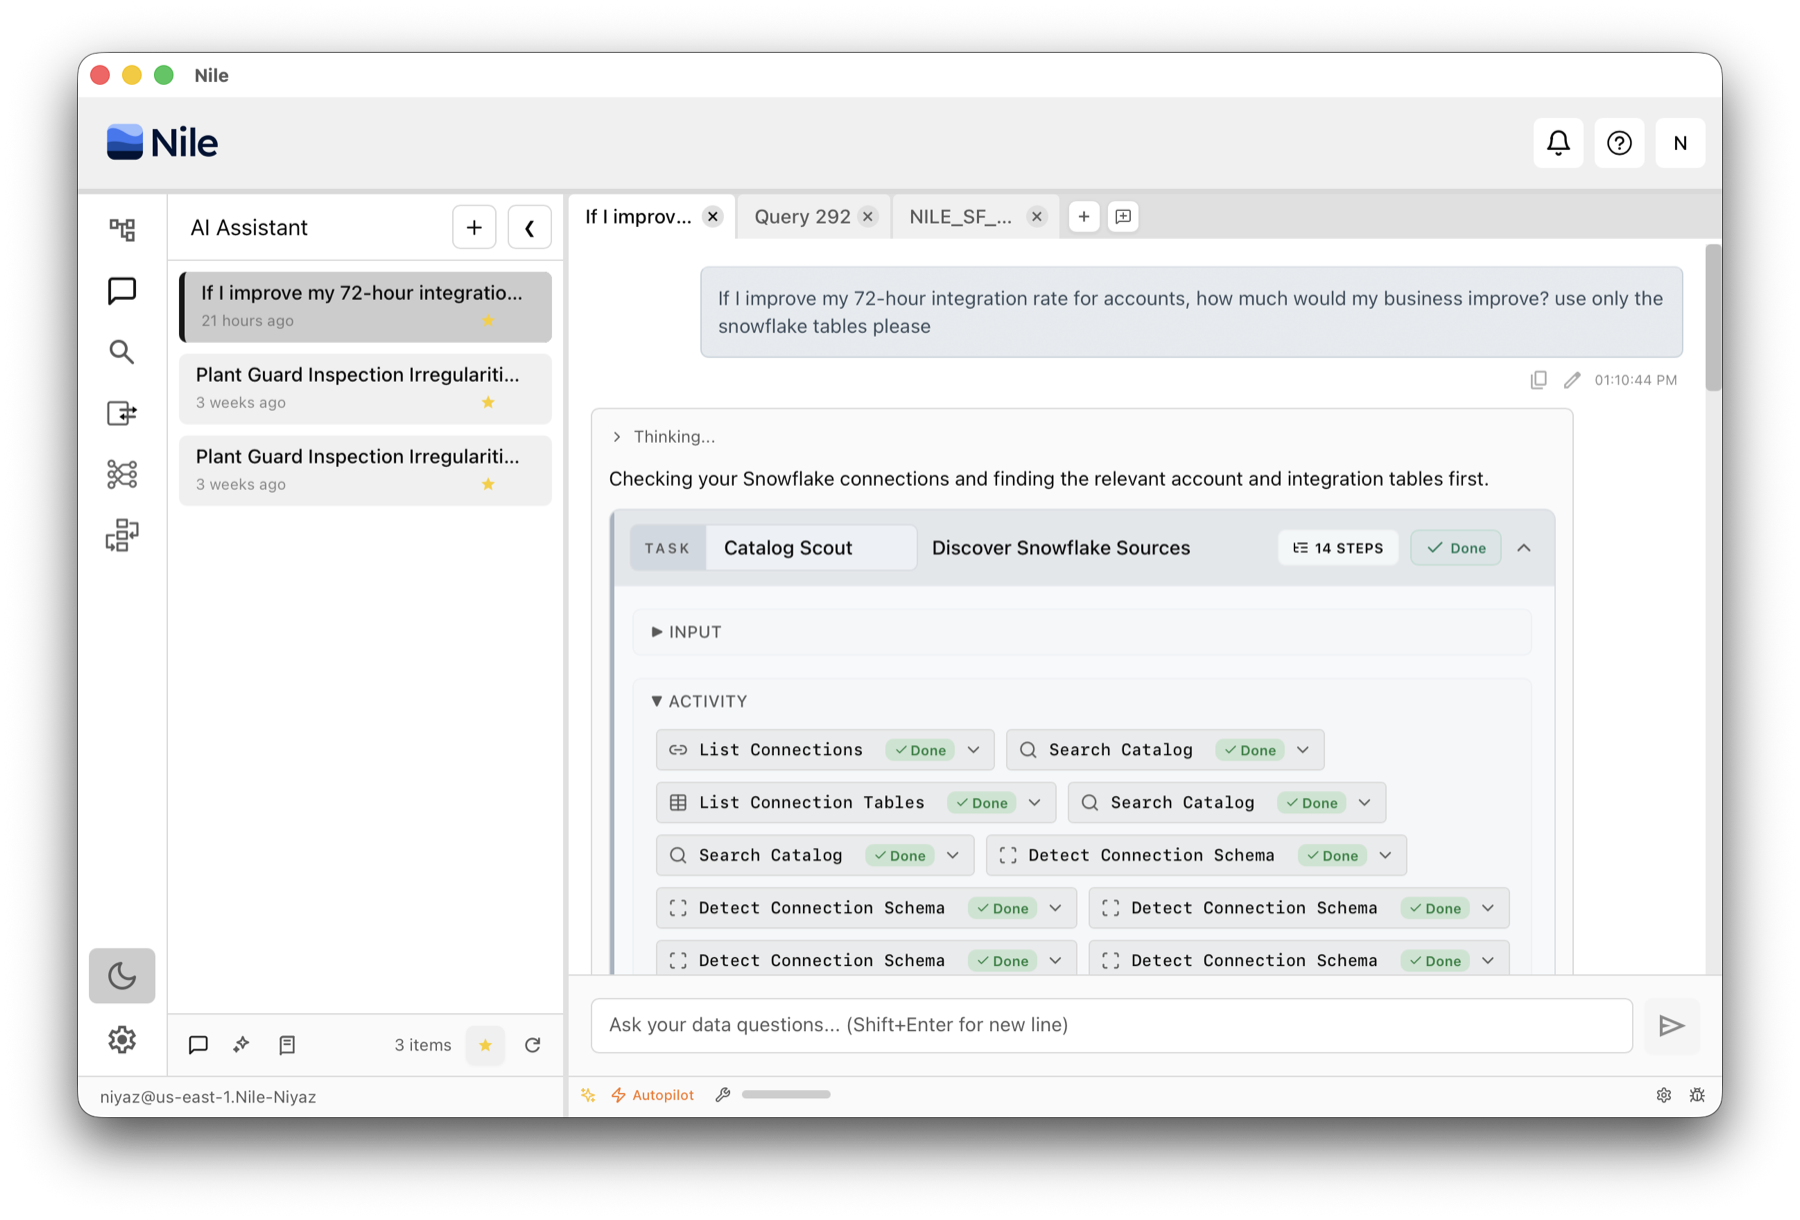Click the Done status badge of Catalog Scout
The height and width of the screenshot is (1220, 1800).
[1456, 548]
